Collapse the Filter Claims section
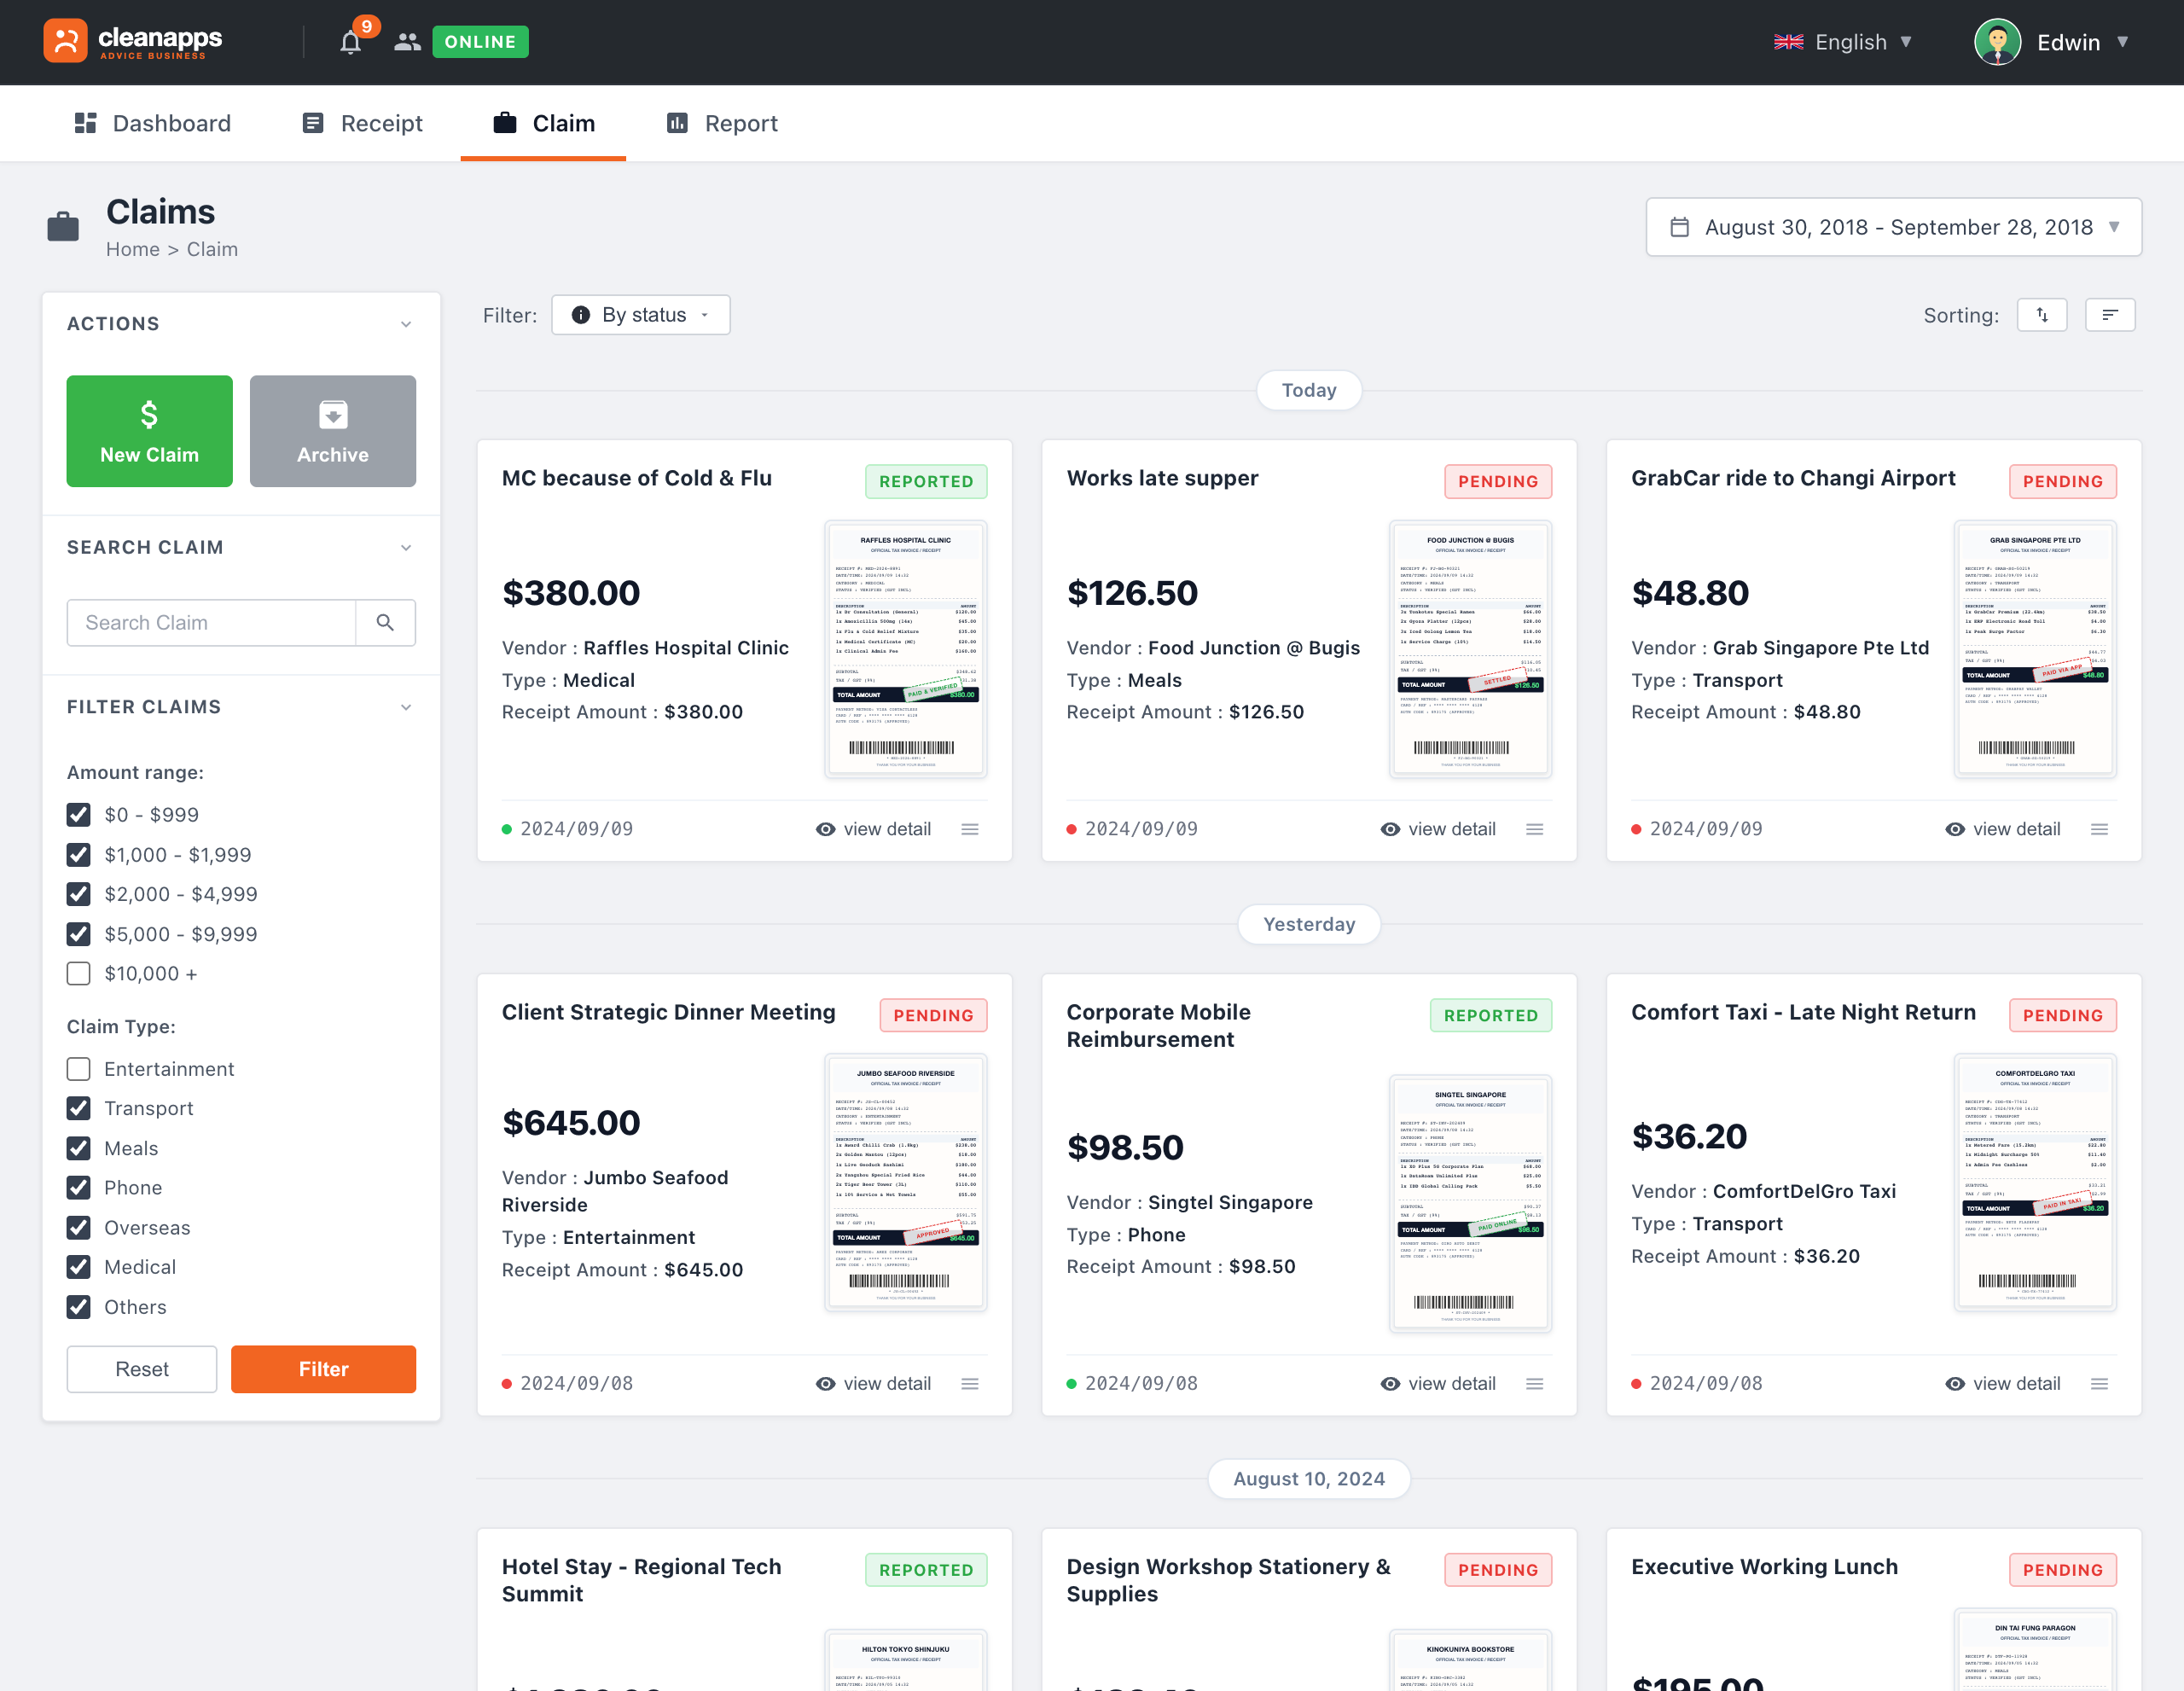 point(406,707)
